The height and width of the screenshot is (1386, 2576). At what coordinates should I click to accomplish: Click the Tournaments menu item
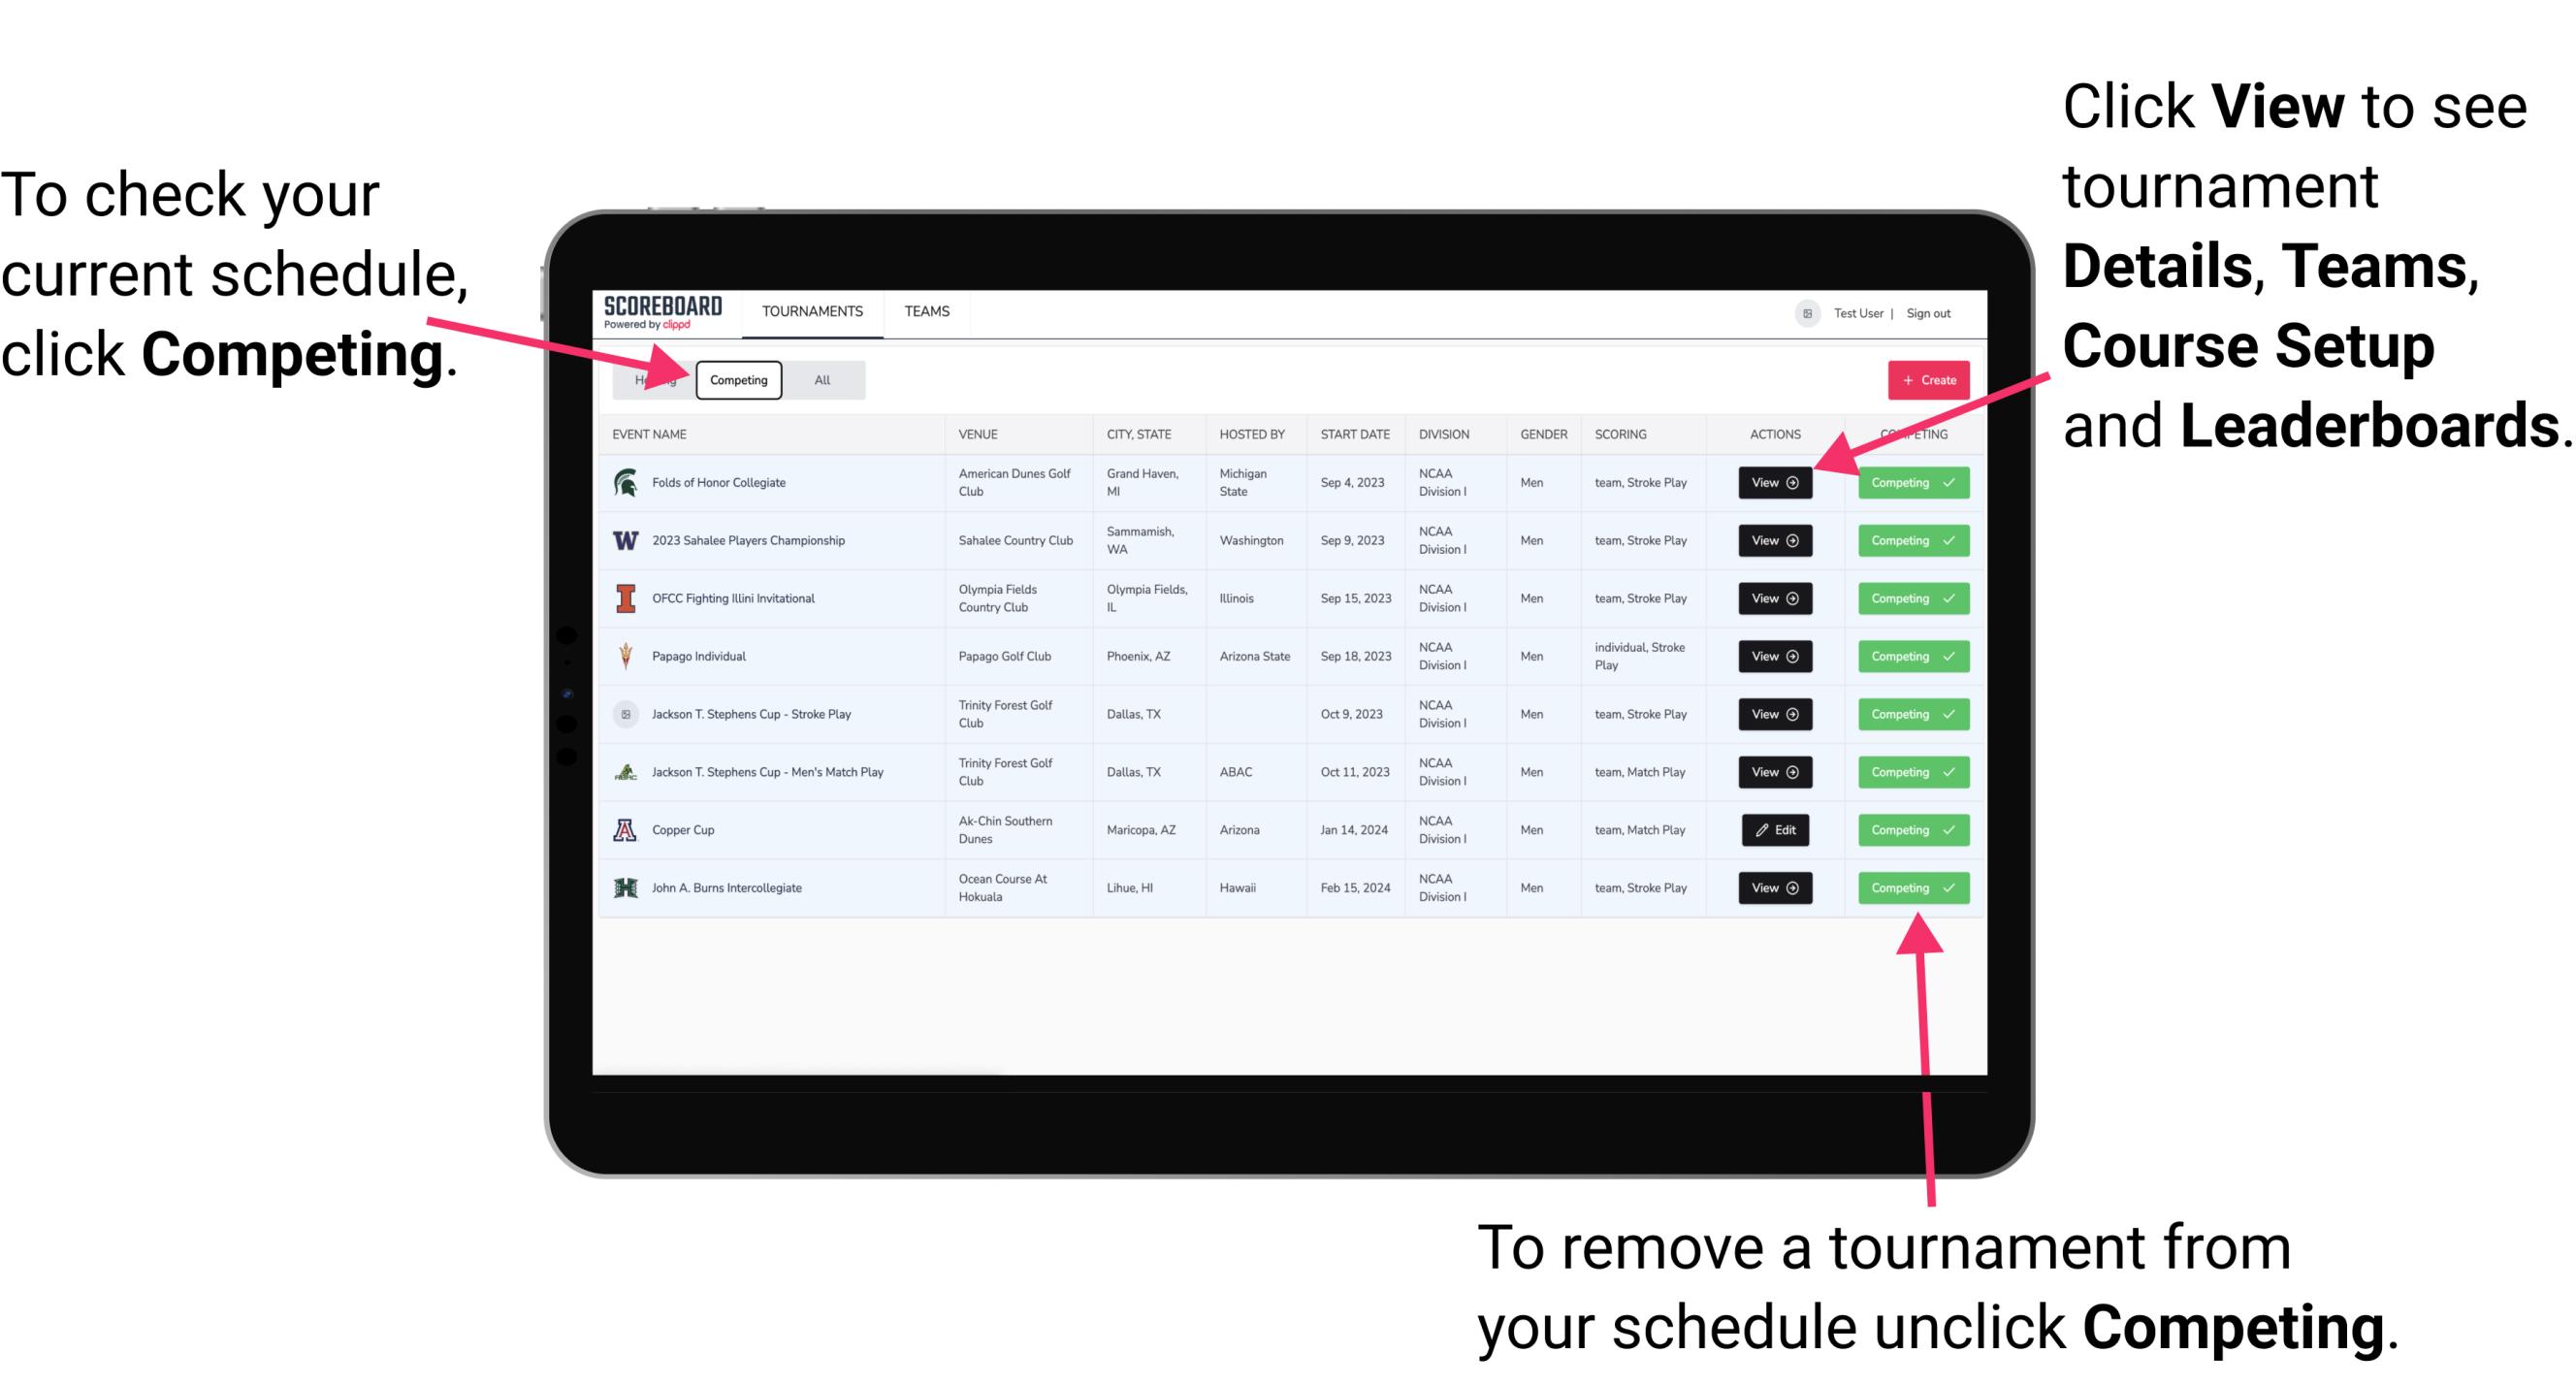(814, 310)
